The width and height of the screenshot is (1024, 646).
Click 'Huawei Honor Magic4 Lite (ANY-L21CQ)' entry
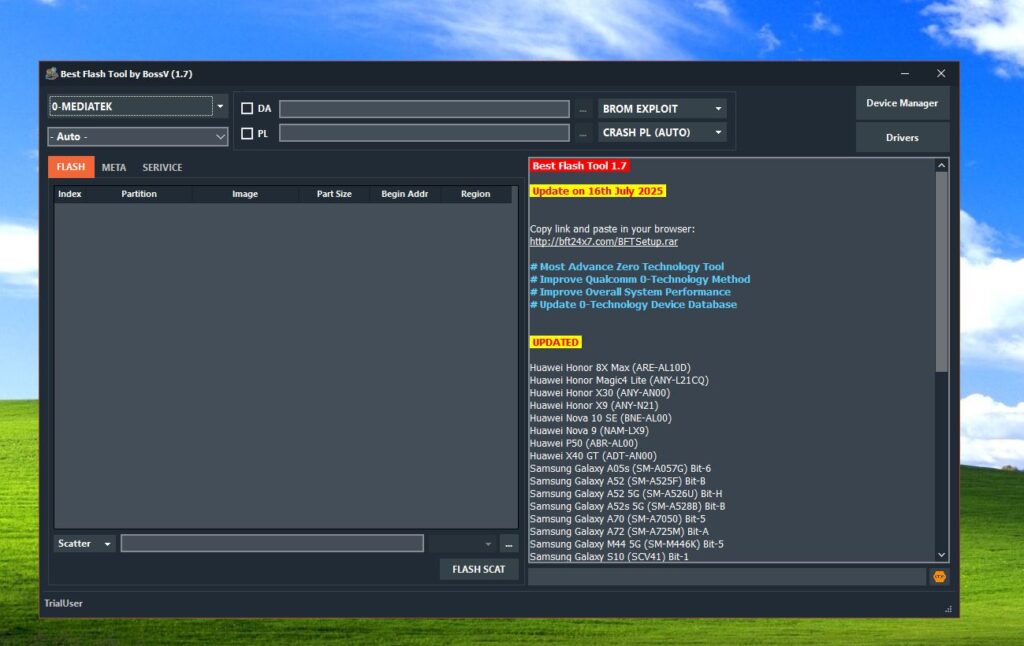(619, 380)
